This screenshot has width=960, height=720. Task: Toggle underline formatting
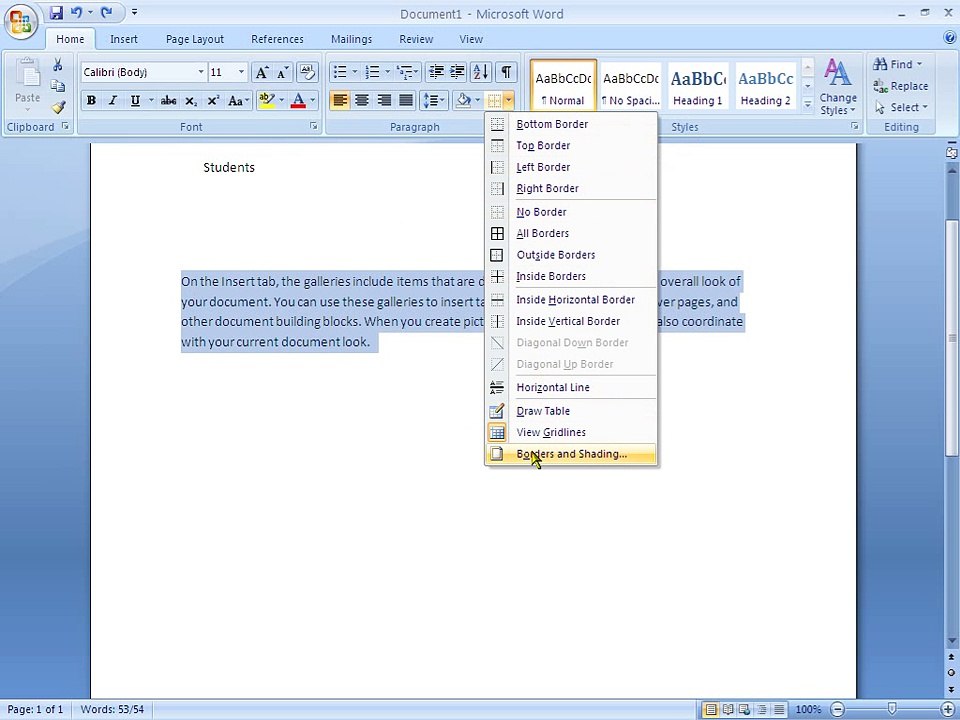click(x=135, y=101)
